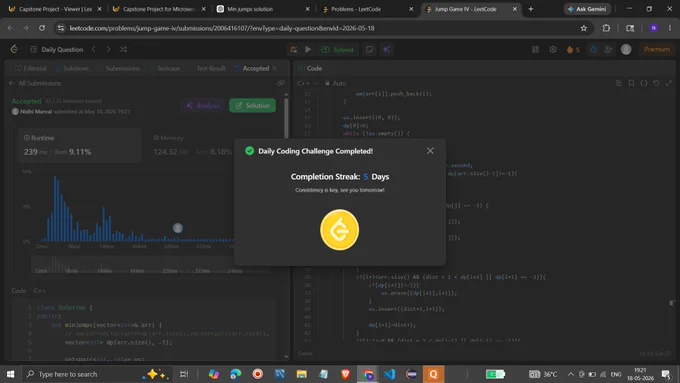Close the Daily Coding Challenge Completed dialog

coord(430,151)
